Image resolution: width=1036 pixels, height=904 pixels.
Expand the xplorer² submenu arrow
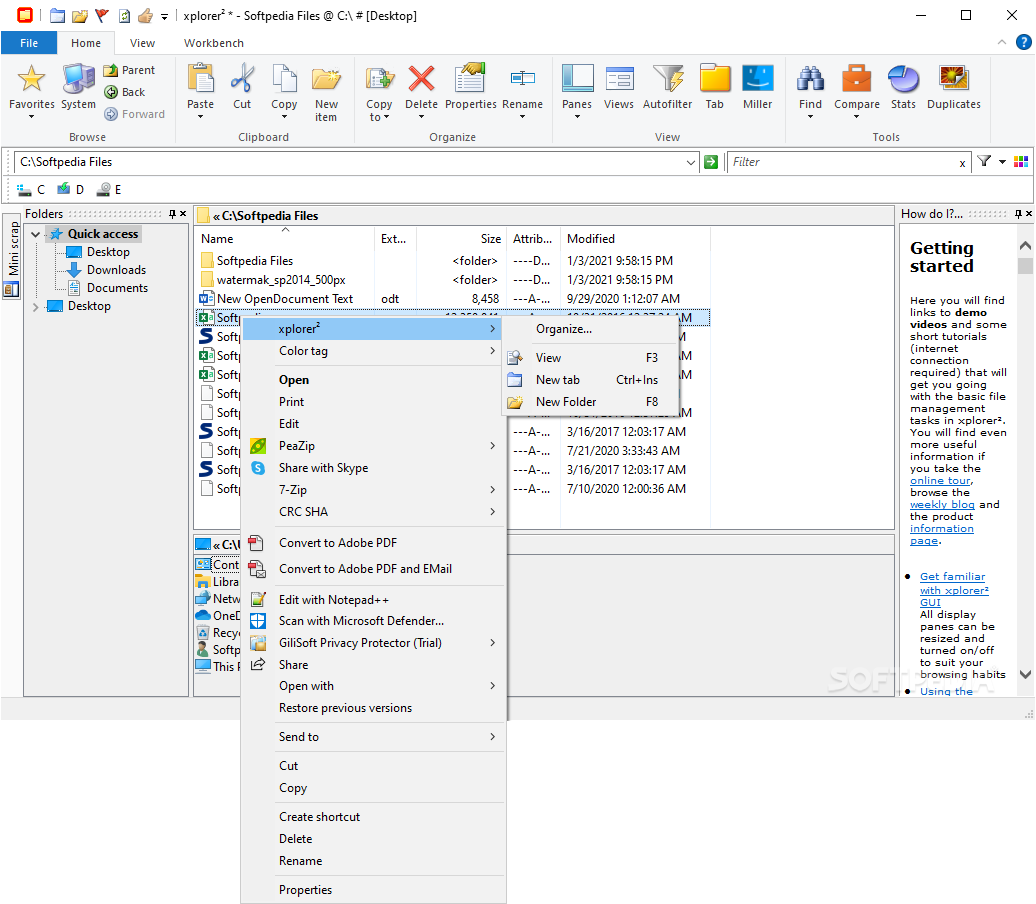(x=492, y=328)
